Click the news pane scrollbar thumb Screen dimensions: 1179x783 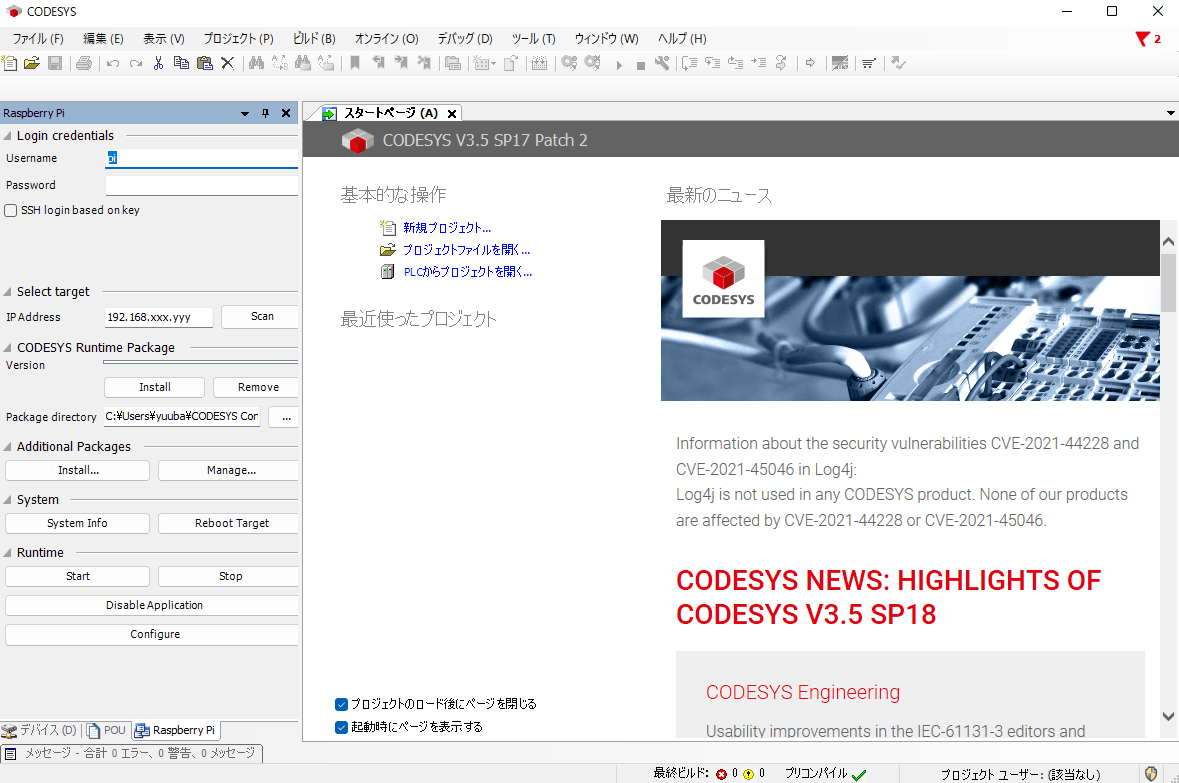point(1168,283)
